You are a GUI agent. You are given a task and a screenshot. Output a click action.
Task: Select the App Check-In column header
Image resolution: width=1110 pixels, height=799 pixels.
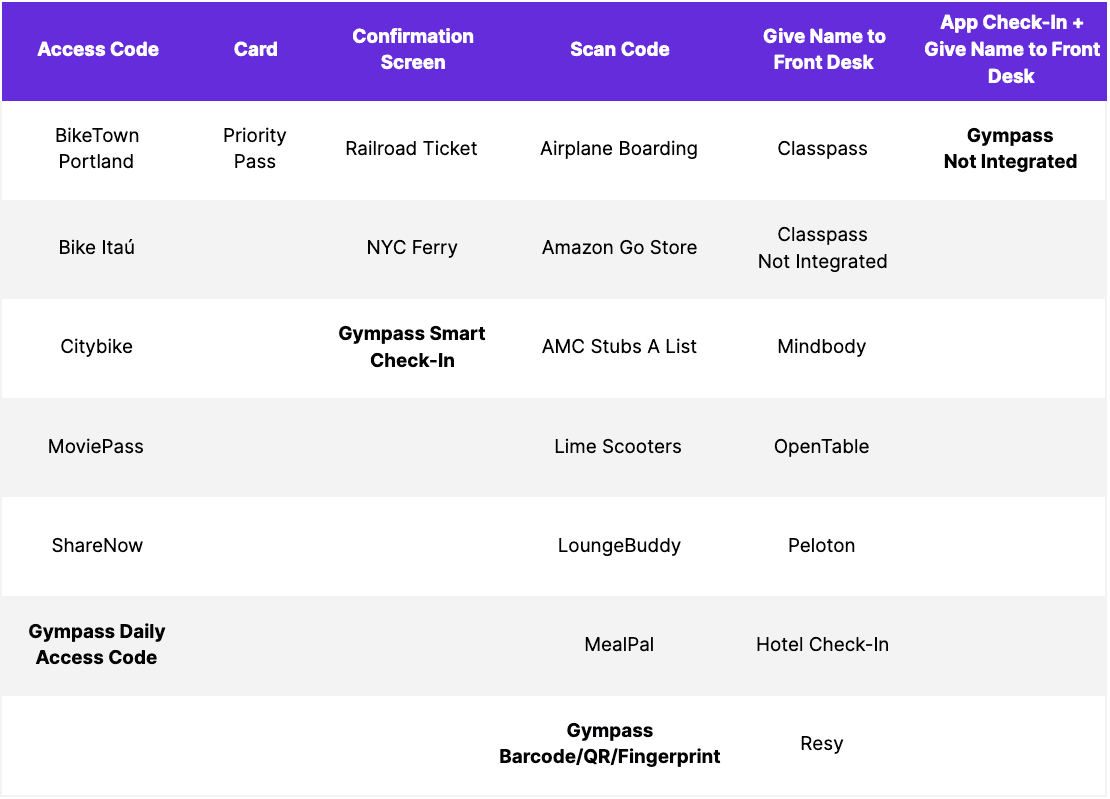pyautogui.click(x=1011, y=49)
